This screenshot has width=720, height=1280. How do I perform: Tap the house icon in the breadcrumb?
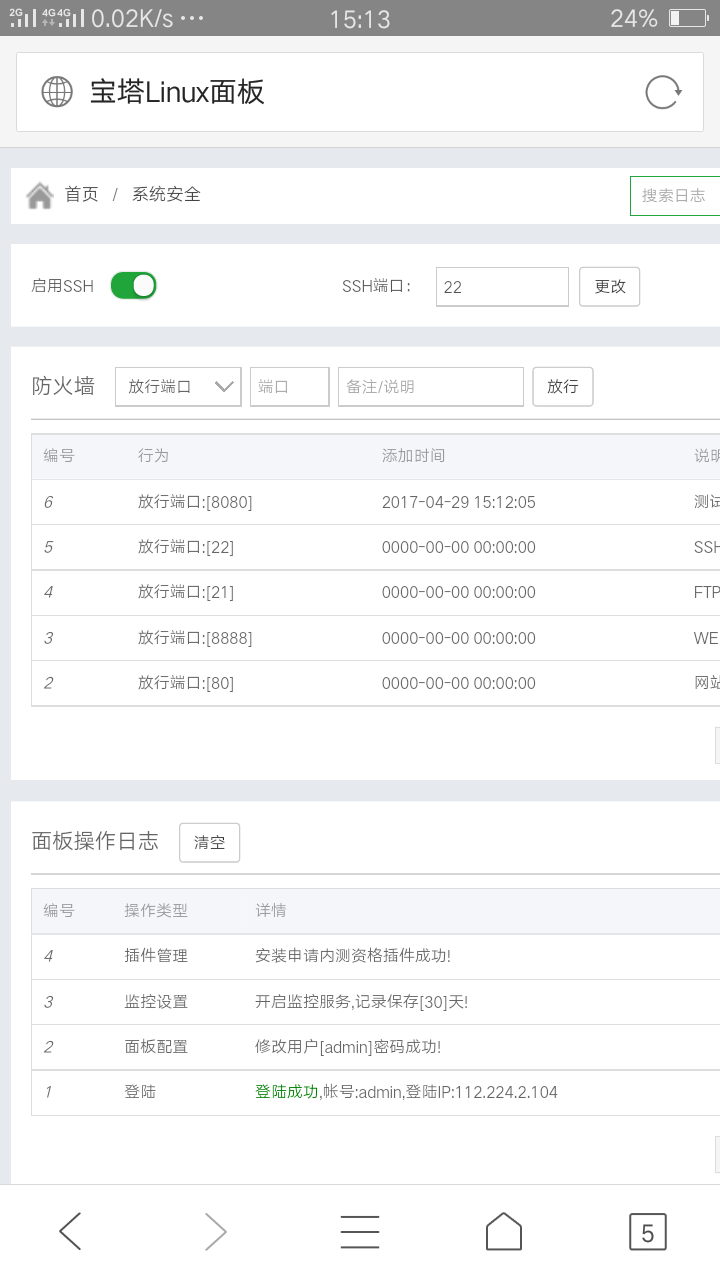(x=40, y=195)
